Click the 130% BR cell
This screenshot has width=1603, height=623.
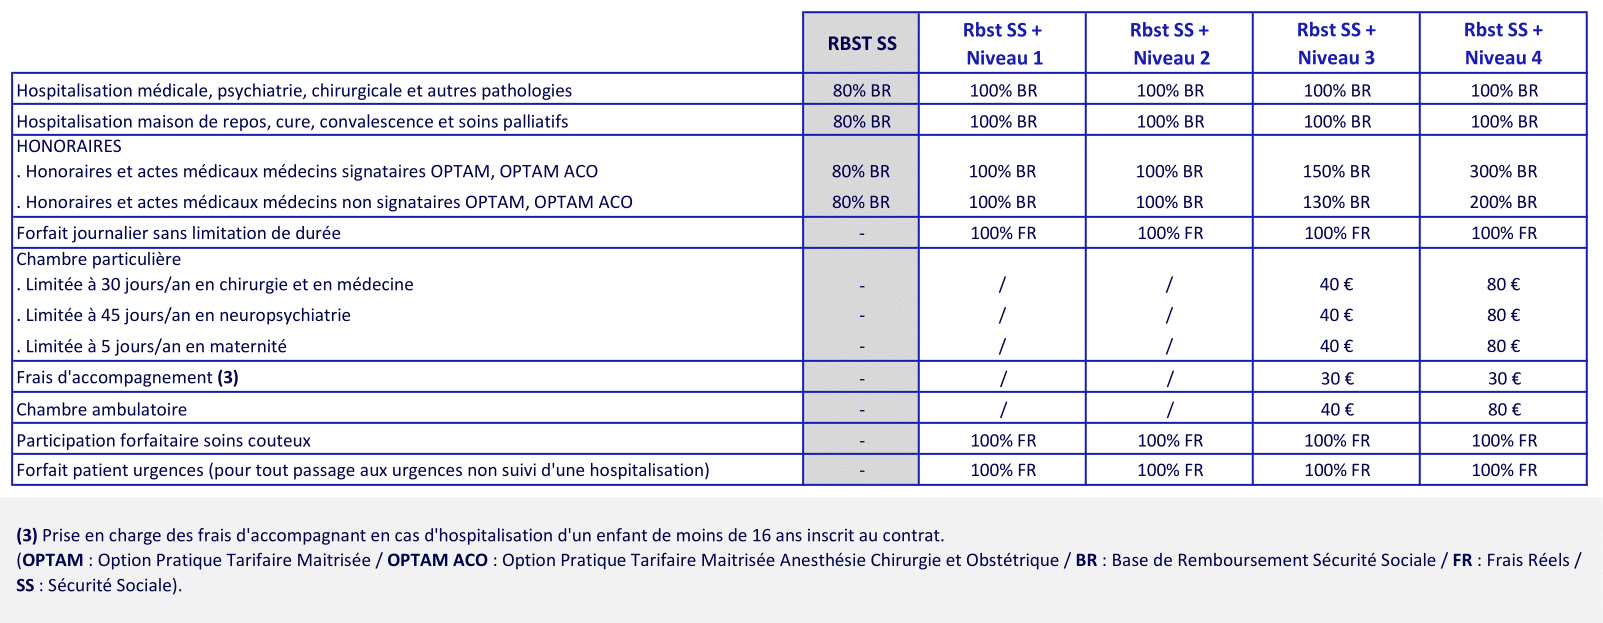pyautogui.click(x=1336, y=202)
